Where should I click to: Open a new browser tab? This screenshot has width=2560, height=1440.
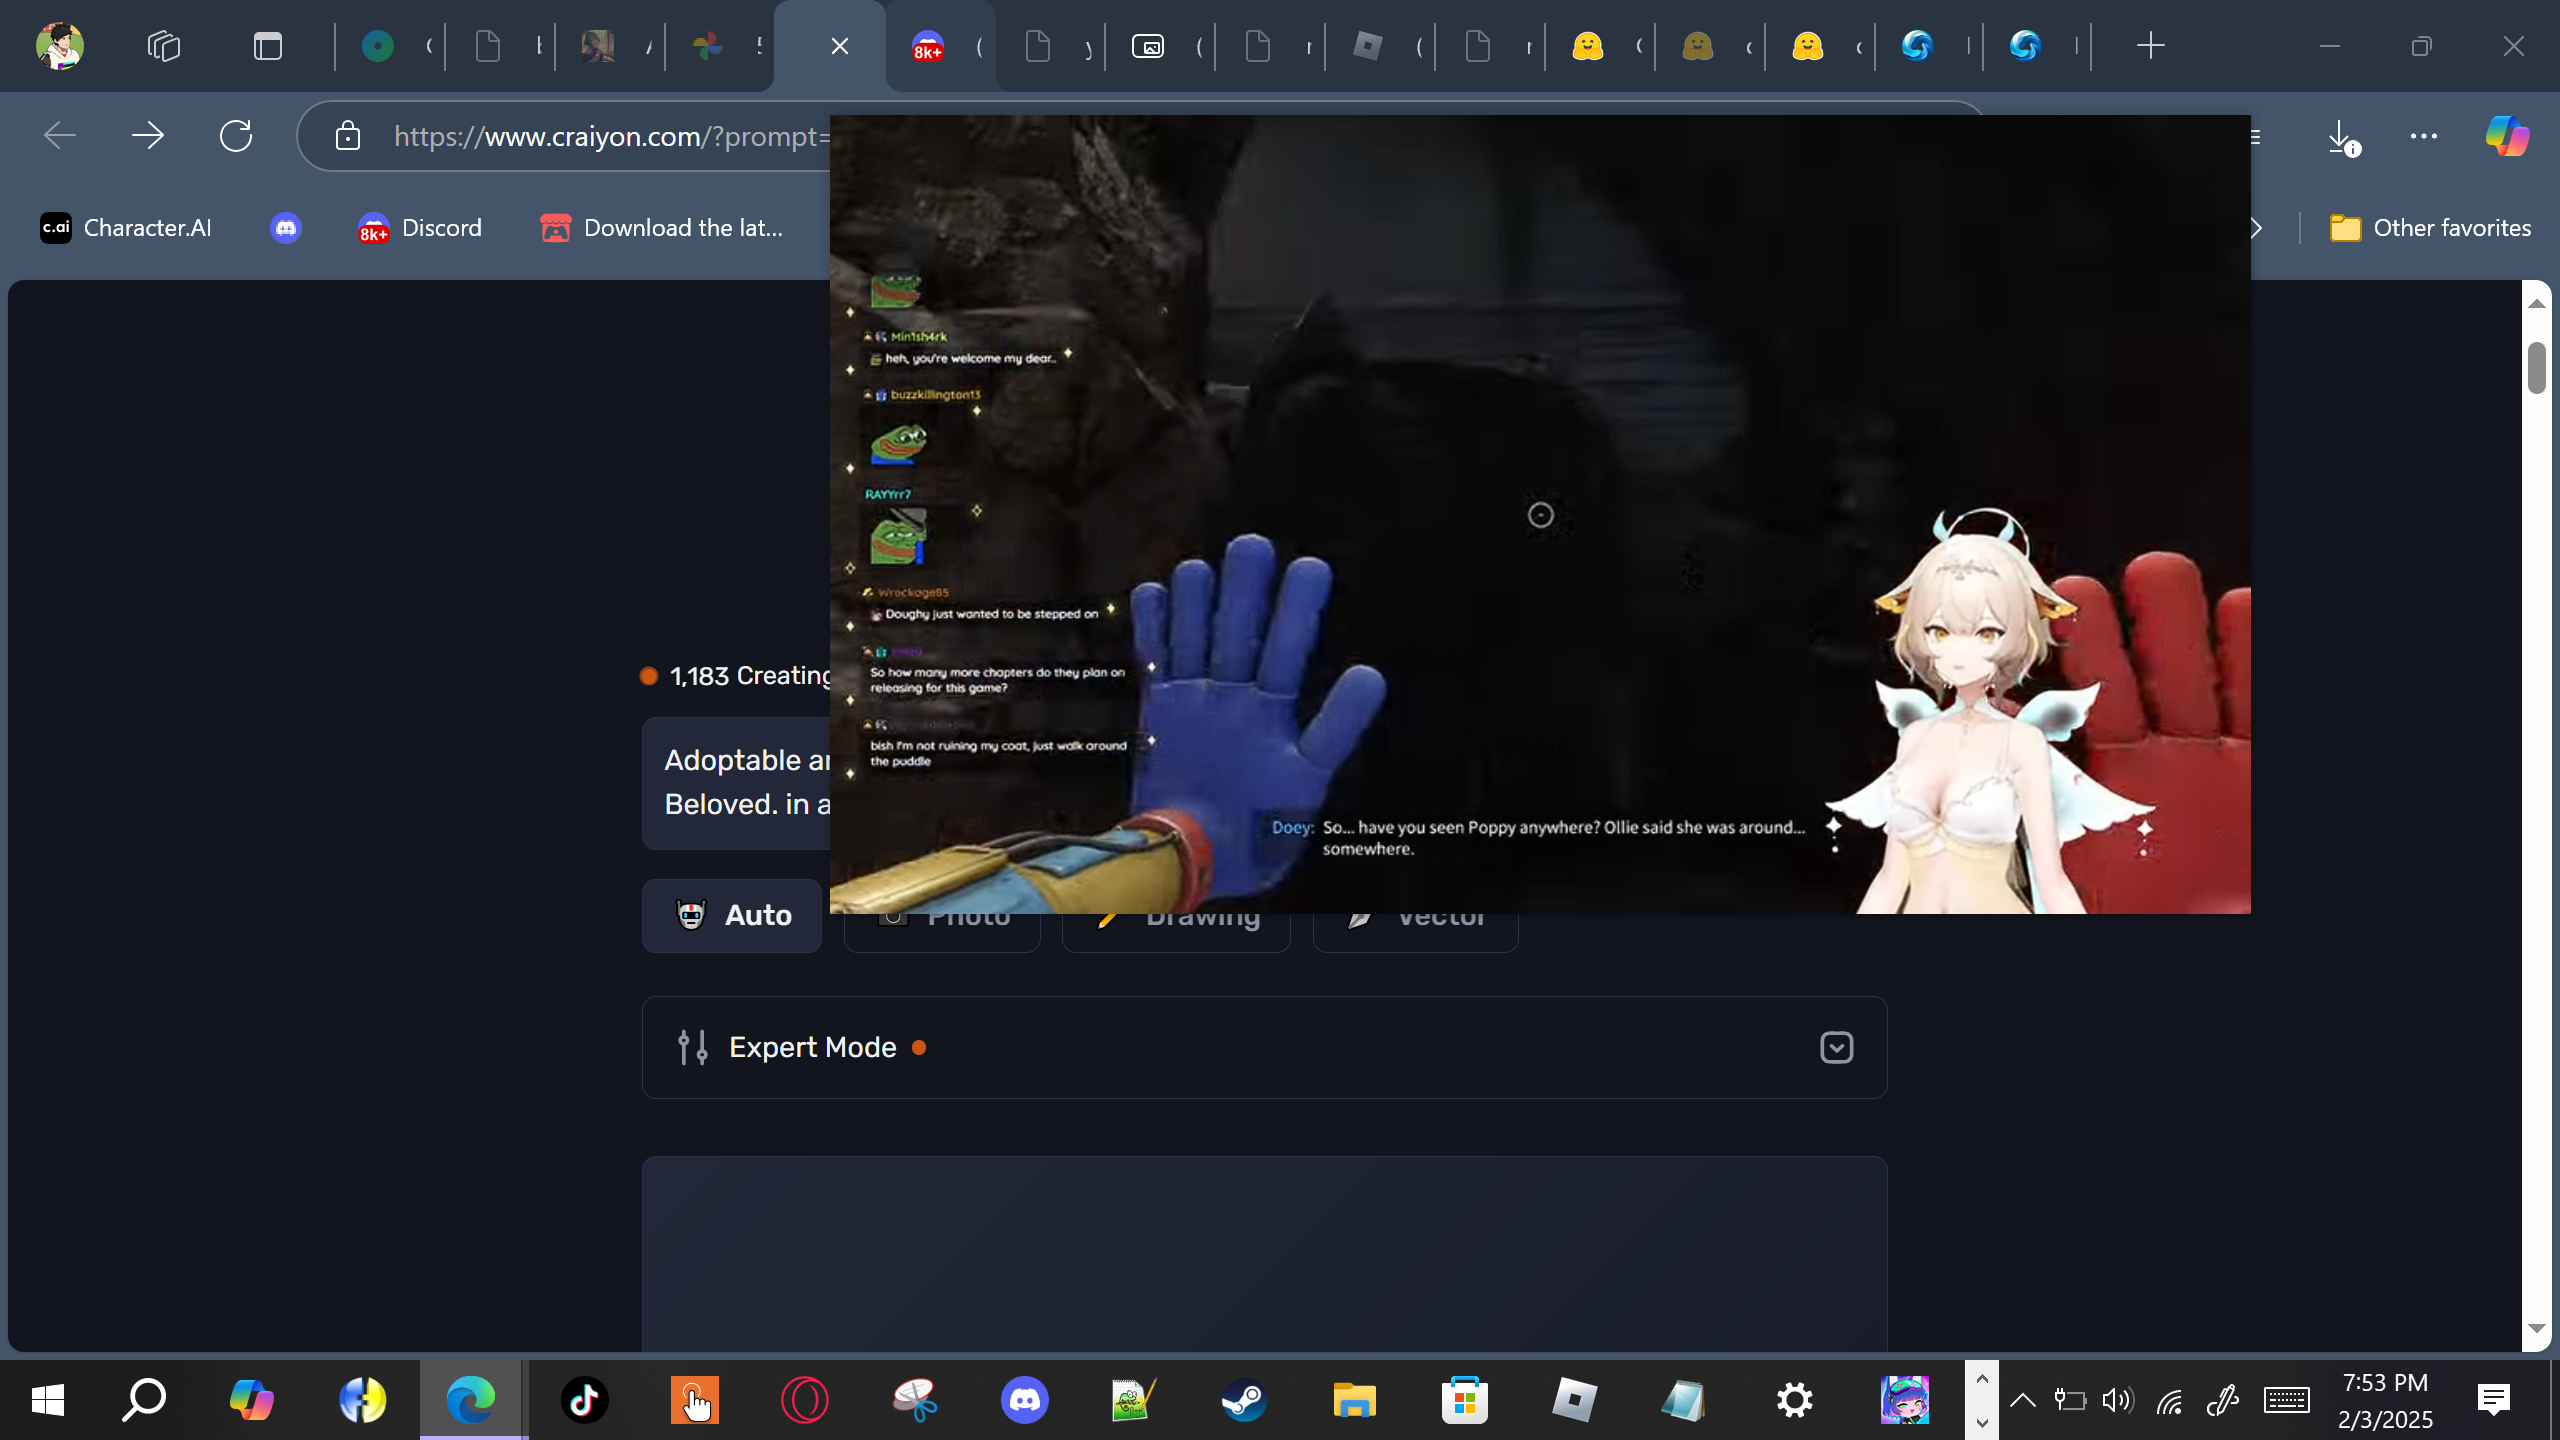coord(2150,46)
